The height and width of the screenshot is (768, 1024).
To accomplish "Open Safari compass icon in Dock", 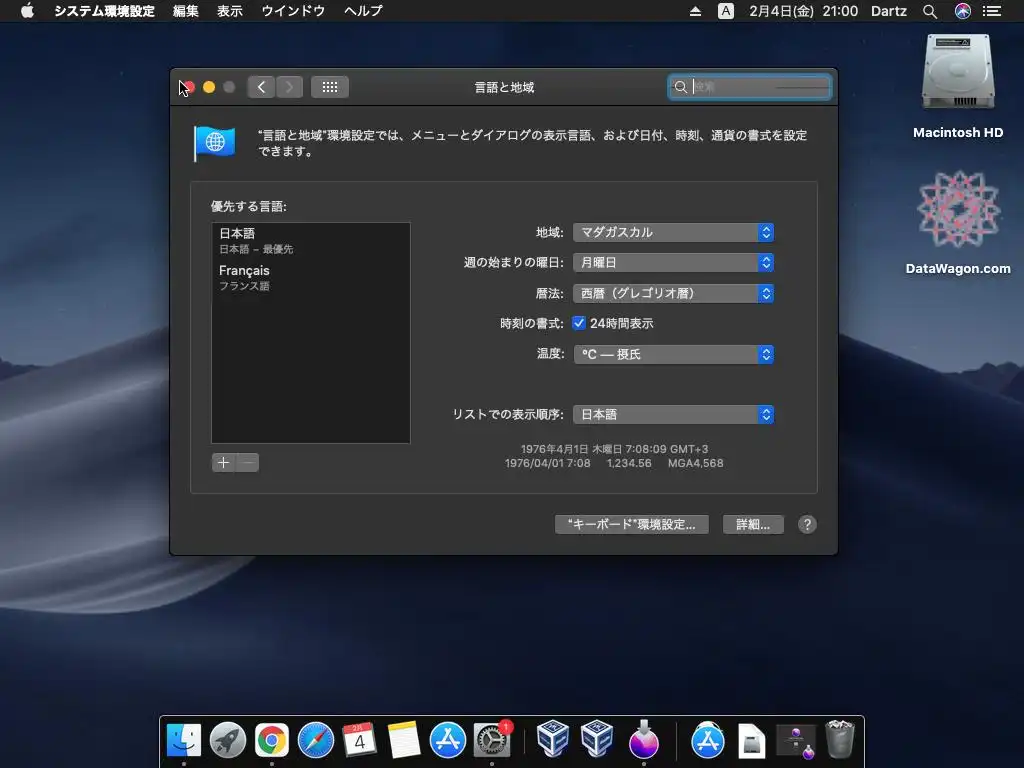I will (315, 741).
